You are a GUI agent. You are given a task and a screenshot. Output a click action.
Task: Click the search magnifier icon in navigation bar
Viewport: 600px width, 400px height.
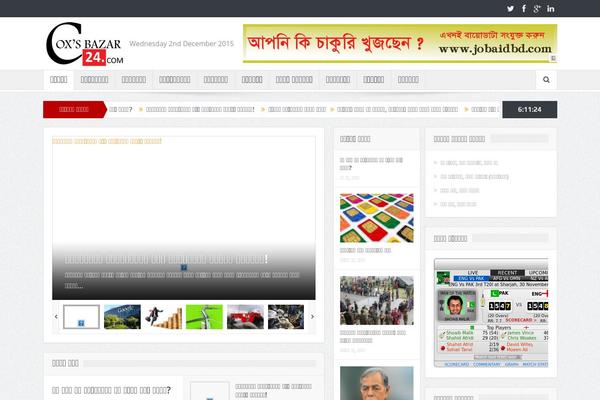point(546,80)
